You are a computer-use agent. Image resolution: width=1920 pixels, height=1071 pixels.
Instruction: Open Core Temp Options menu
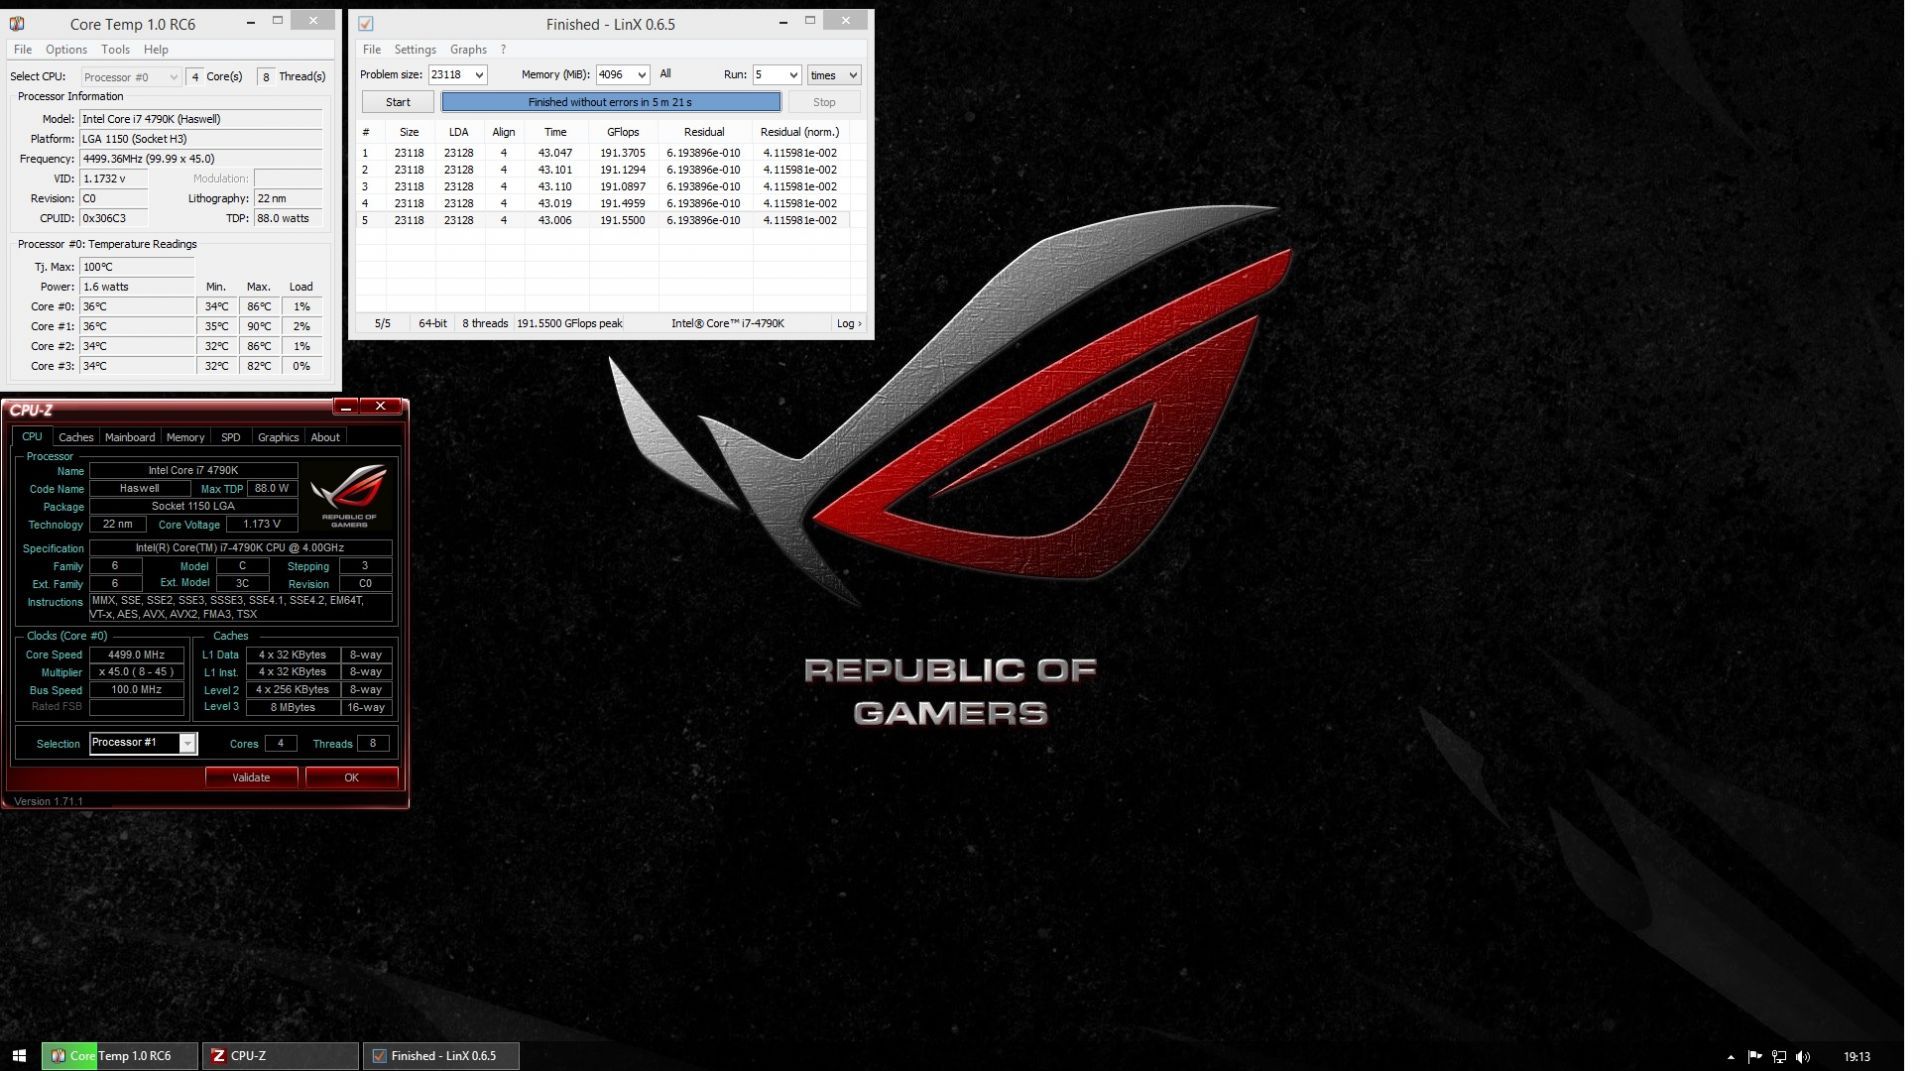point(66,49)
